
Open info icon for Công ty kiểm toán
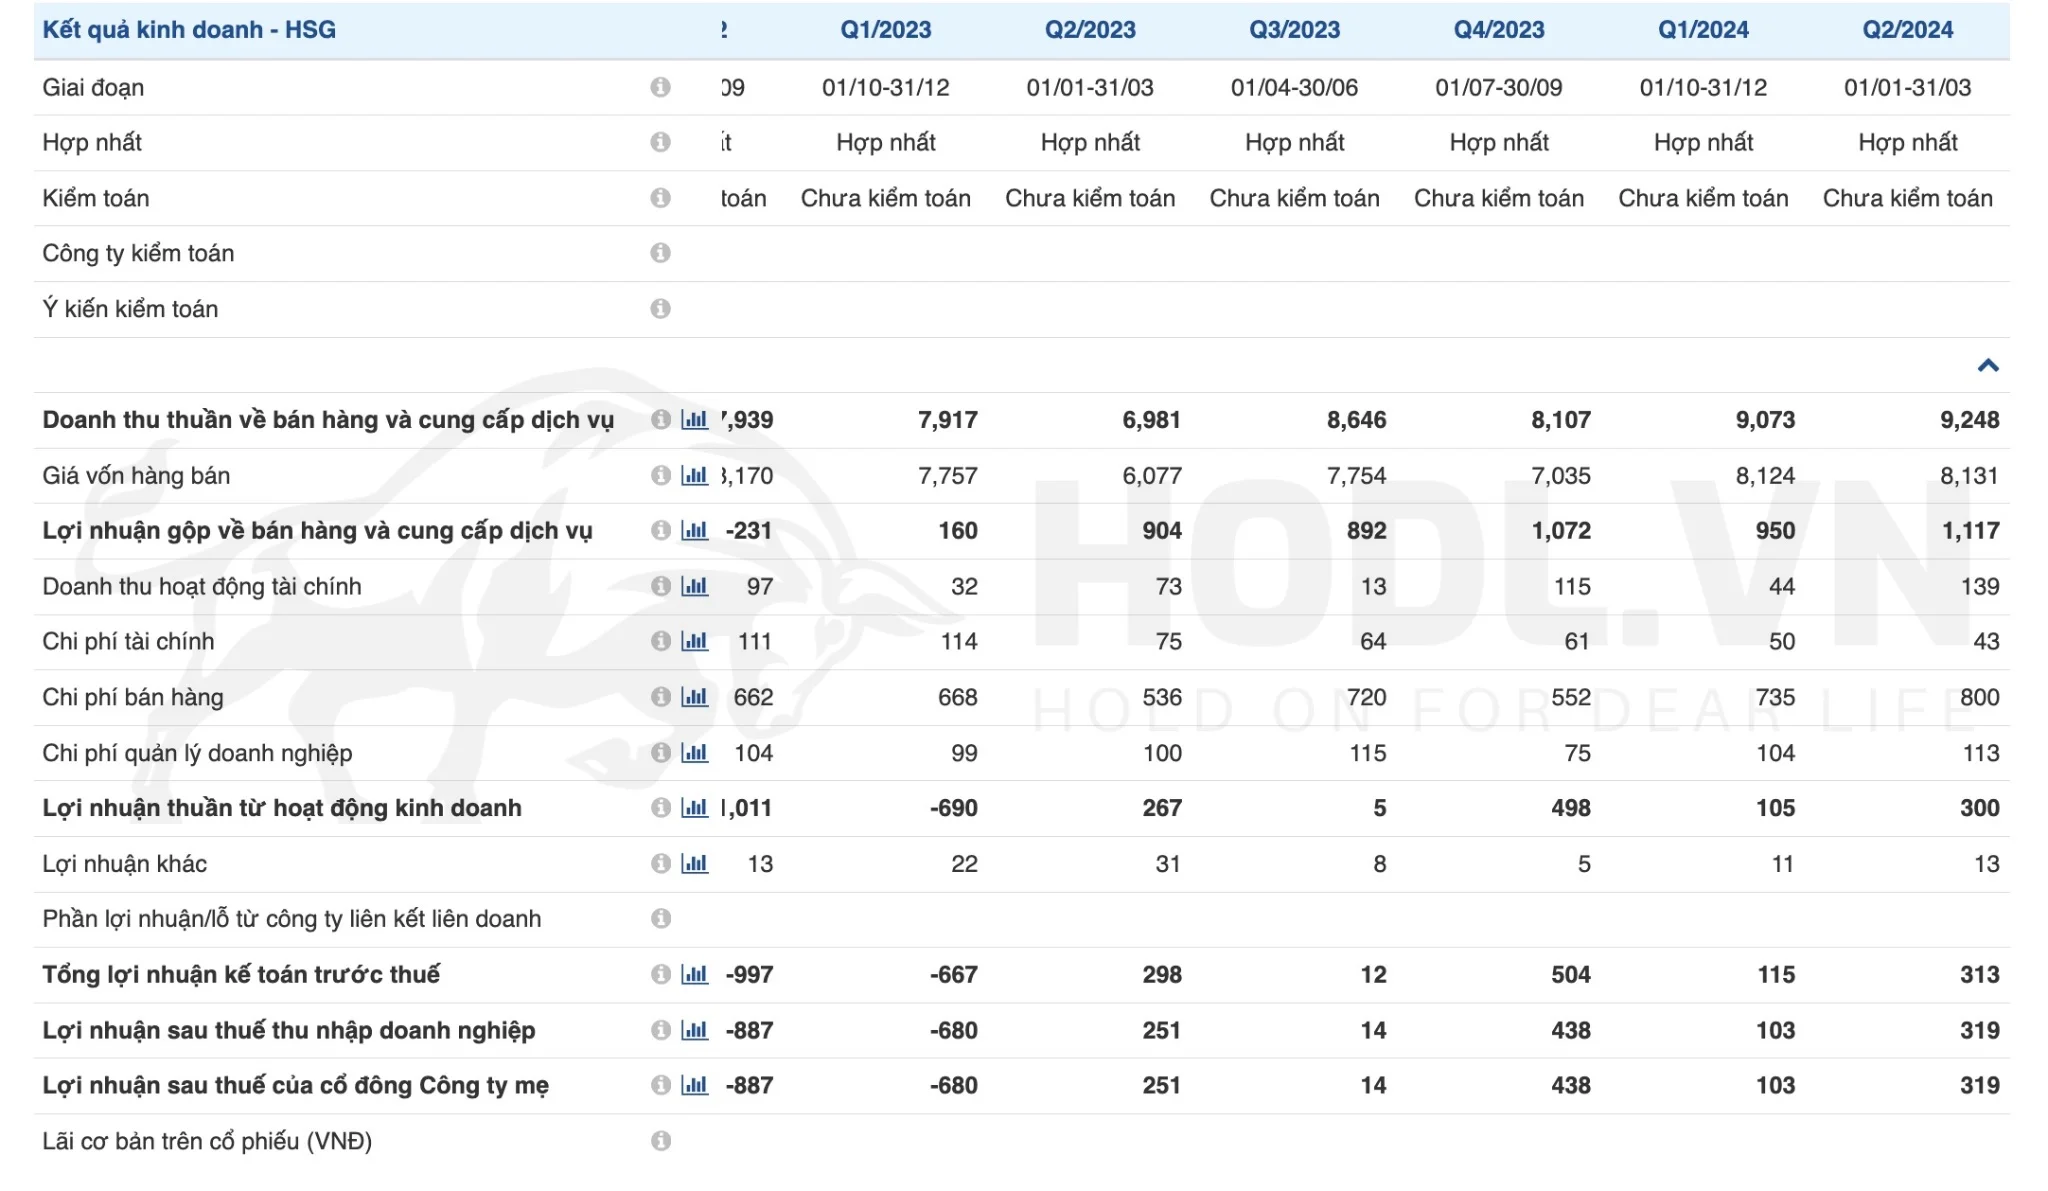pyautogui.click(x=660, y=253)
